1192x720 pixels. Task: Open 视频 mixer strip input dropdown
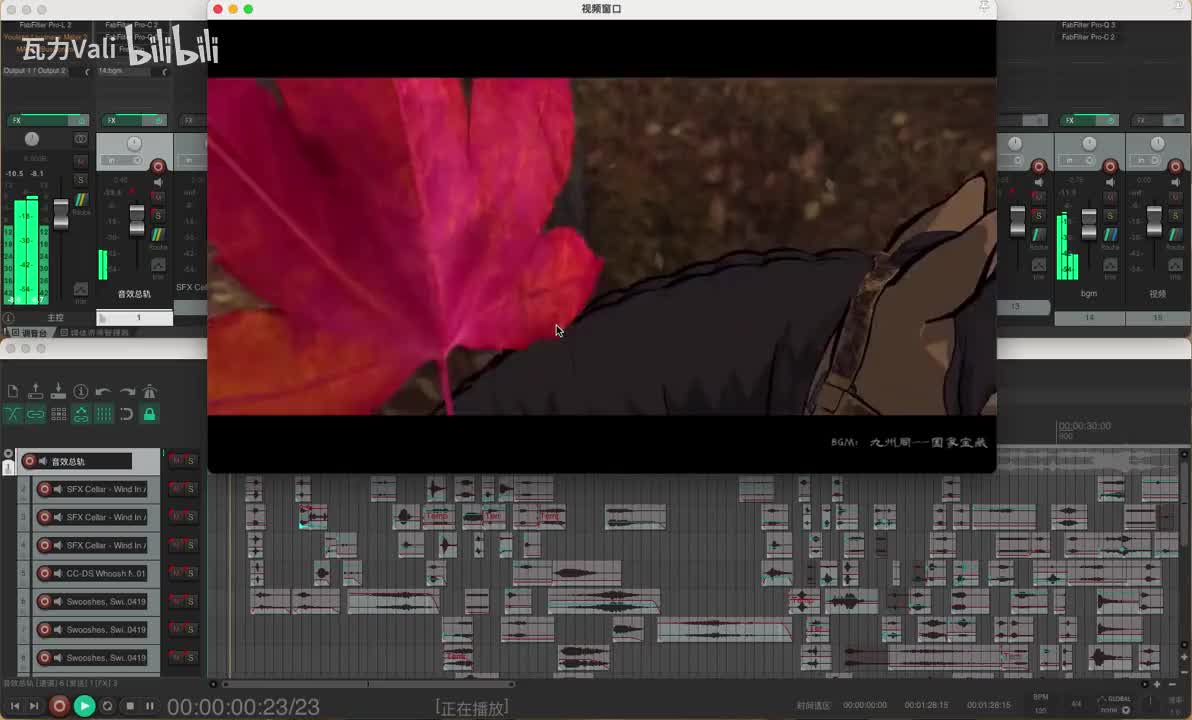(1147, 160)
